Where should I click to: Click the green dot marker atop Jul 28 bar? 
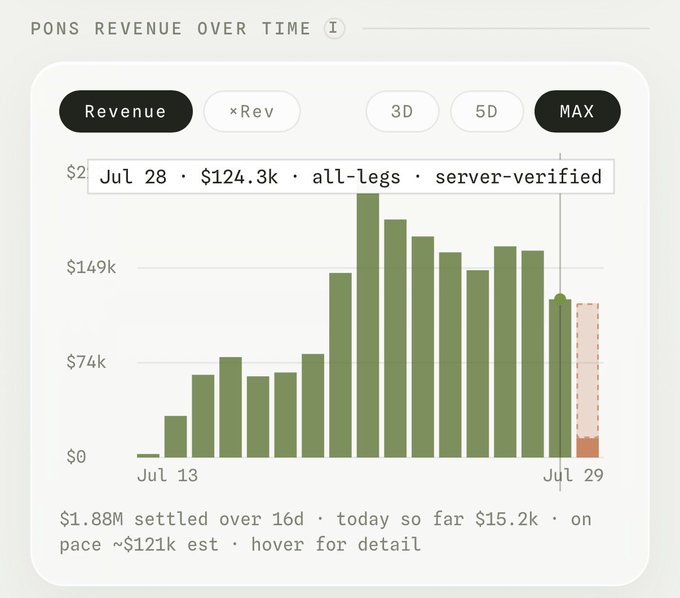tap(560, 299)
